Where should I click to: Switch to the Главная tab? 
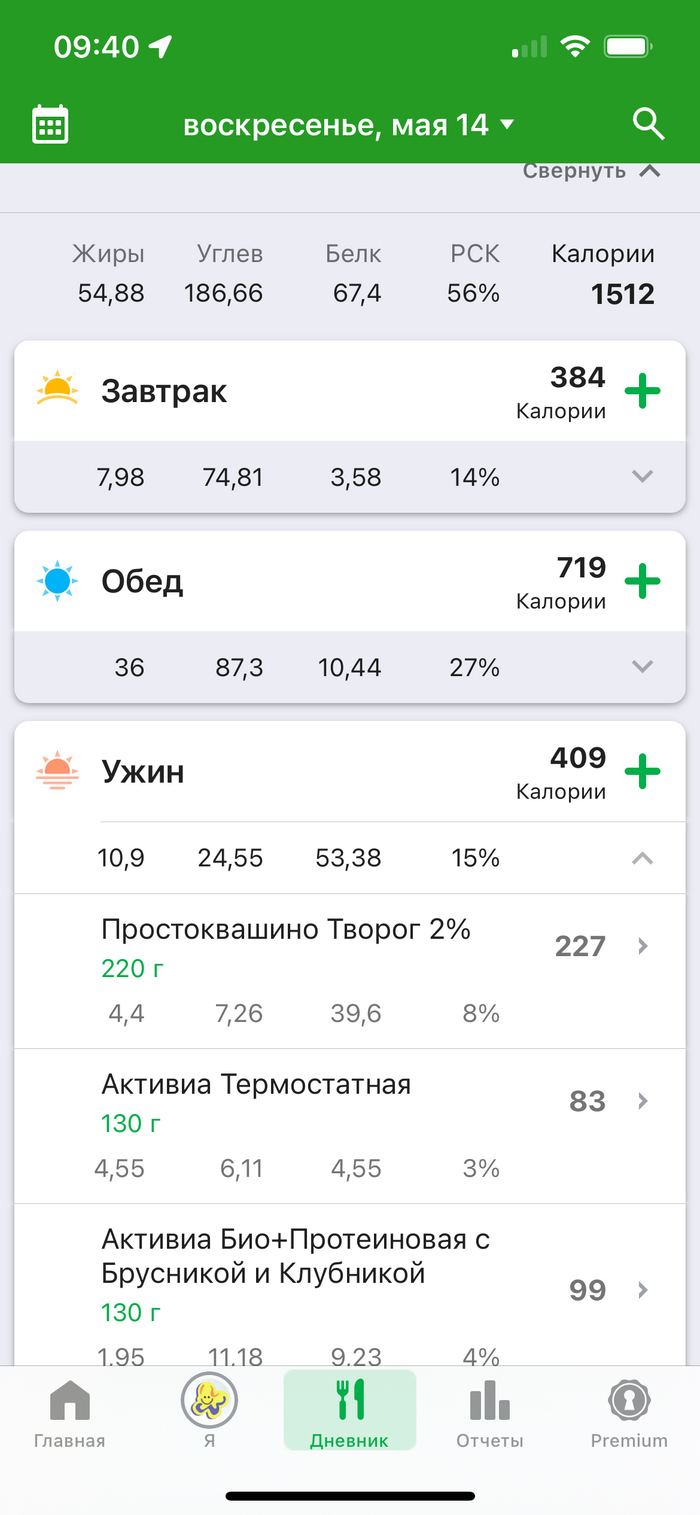(x=69, y=1414)
